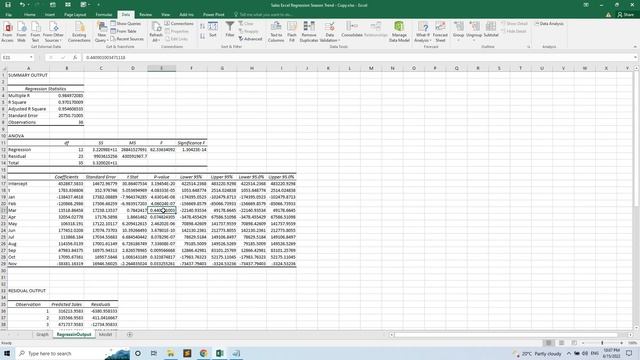Select the Mar row label cell
640x360 pixels.
pyautogui.click(x=28, y=210)
